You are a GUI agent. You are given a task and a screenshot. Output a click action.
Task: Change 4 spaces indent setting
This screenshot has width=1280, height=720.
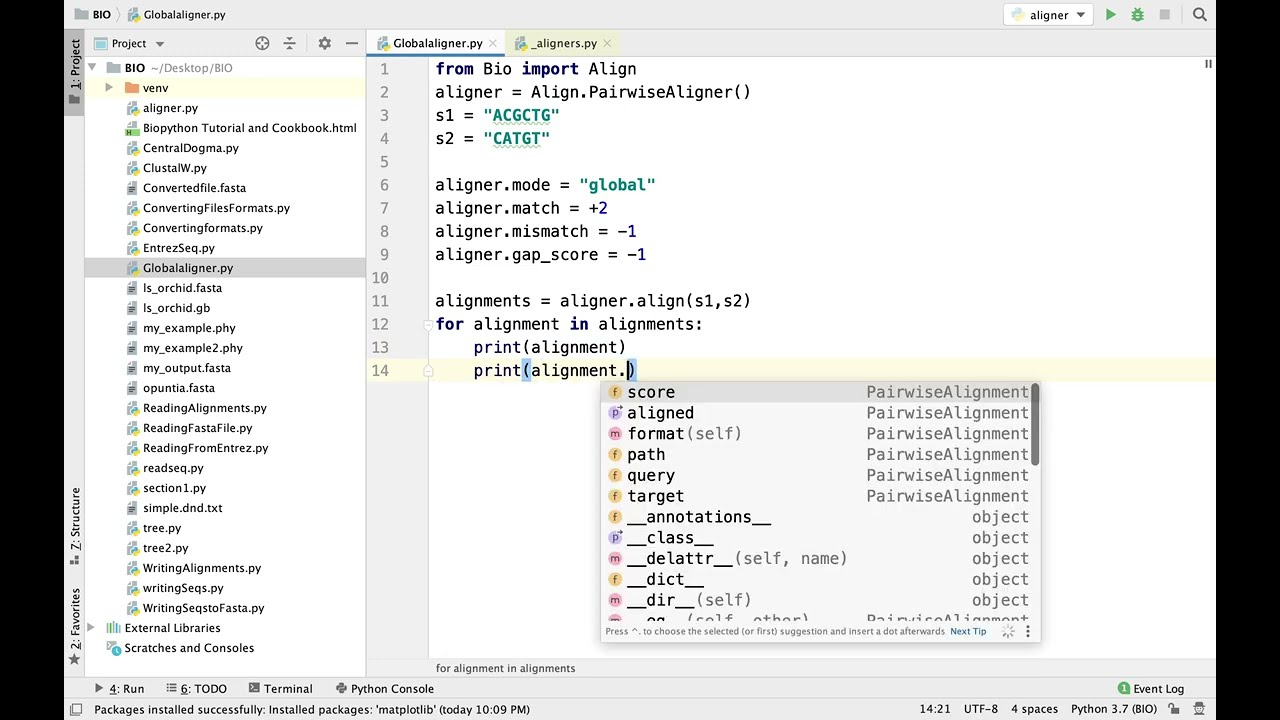(x=1034, y=709)
